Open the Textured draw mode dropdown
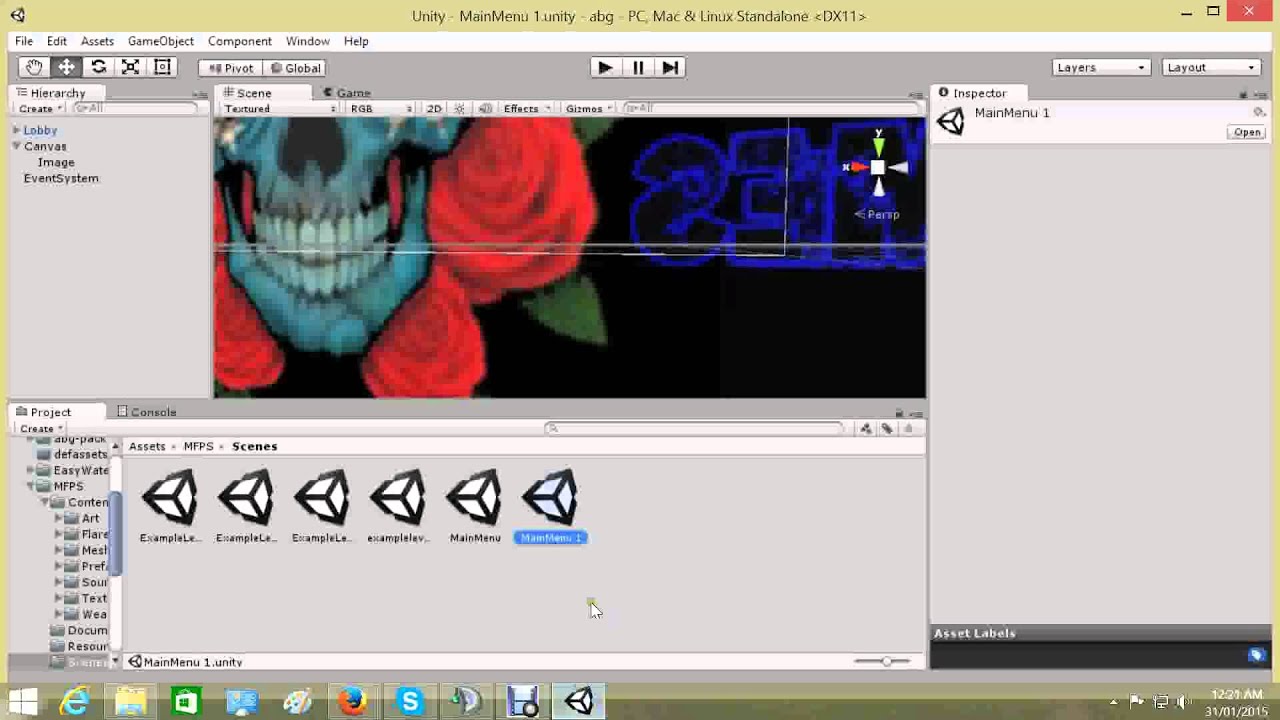The image size is (1280, 720). coord(279,108)
